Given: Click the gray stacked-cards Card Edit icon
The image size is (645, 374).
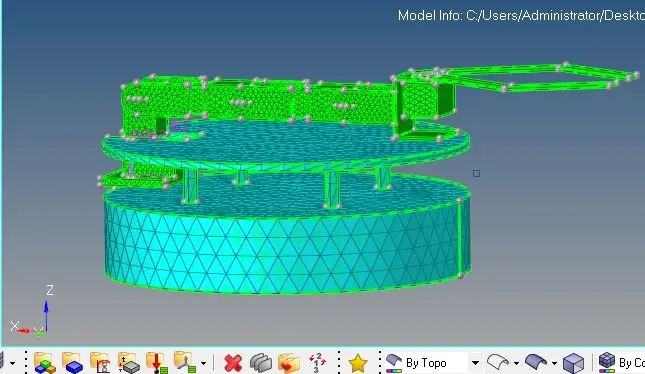Looking at the screenshot, I should (x=261, y=363).
